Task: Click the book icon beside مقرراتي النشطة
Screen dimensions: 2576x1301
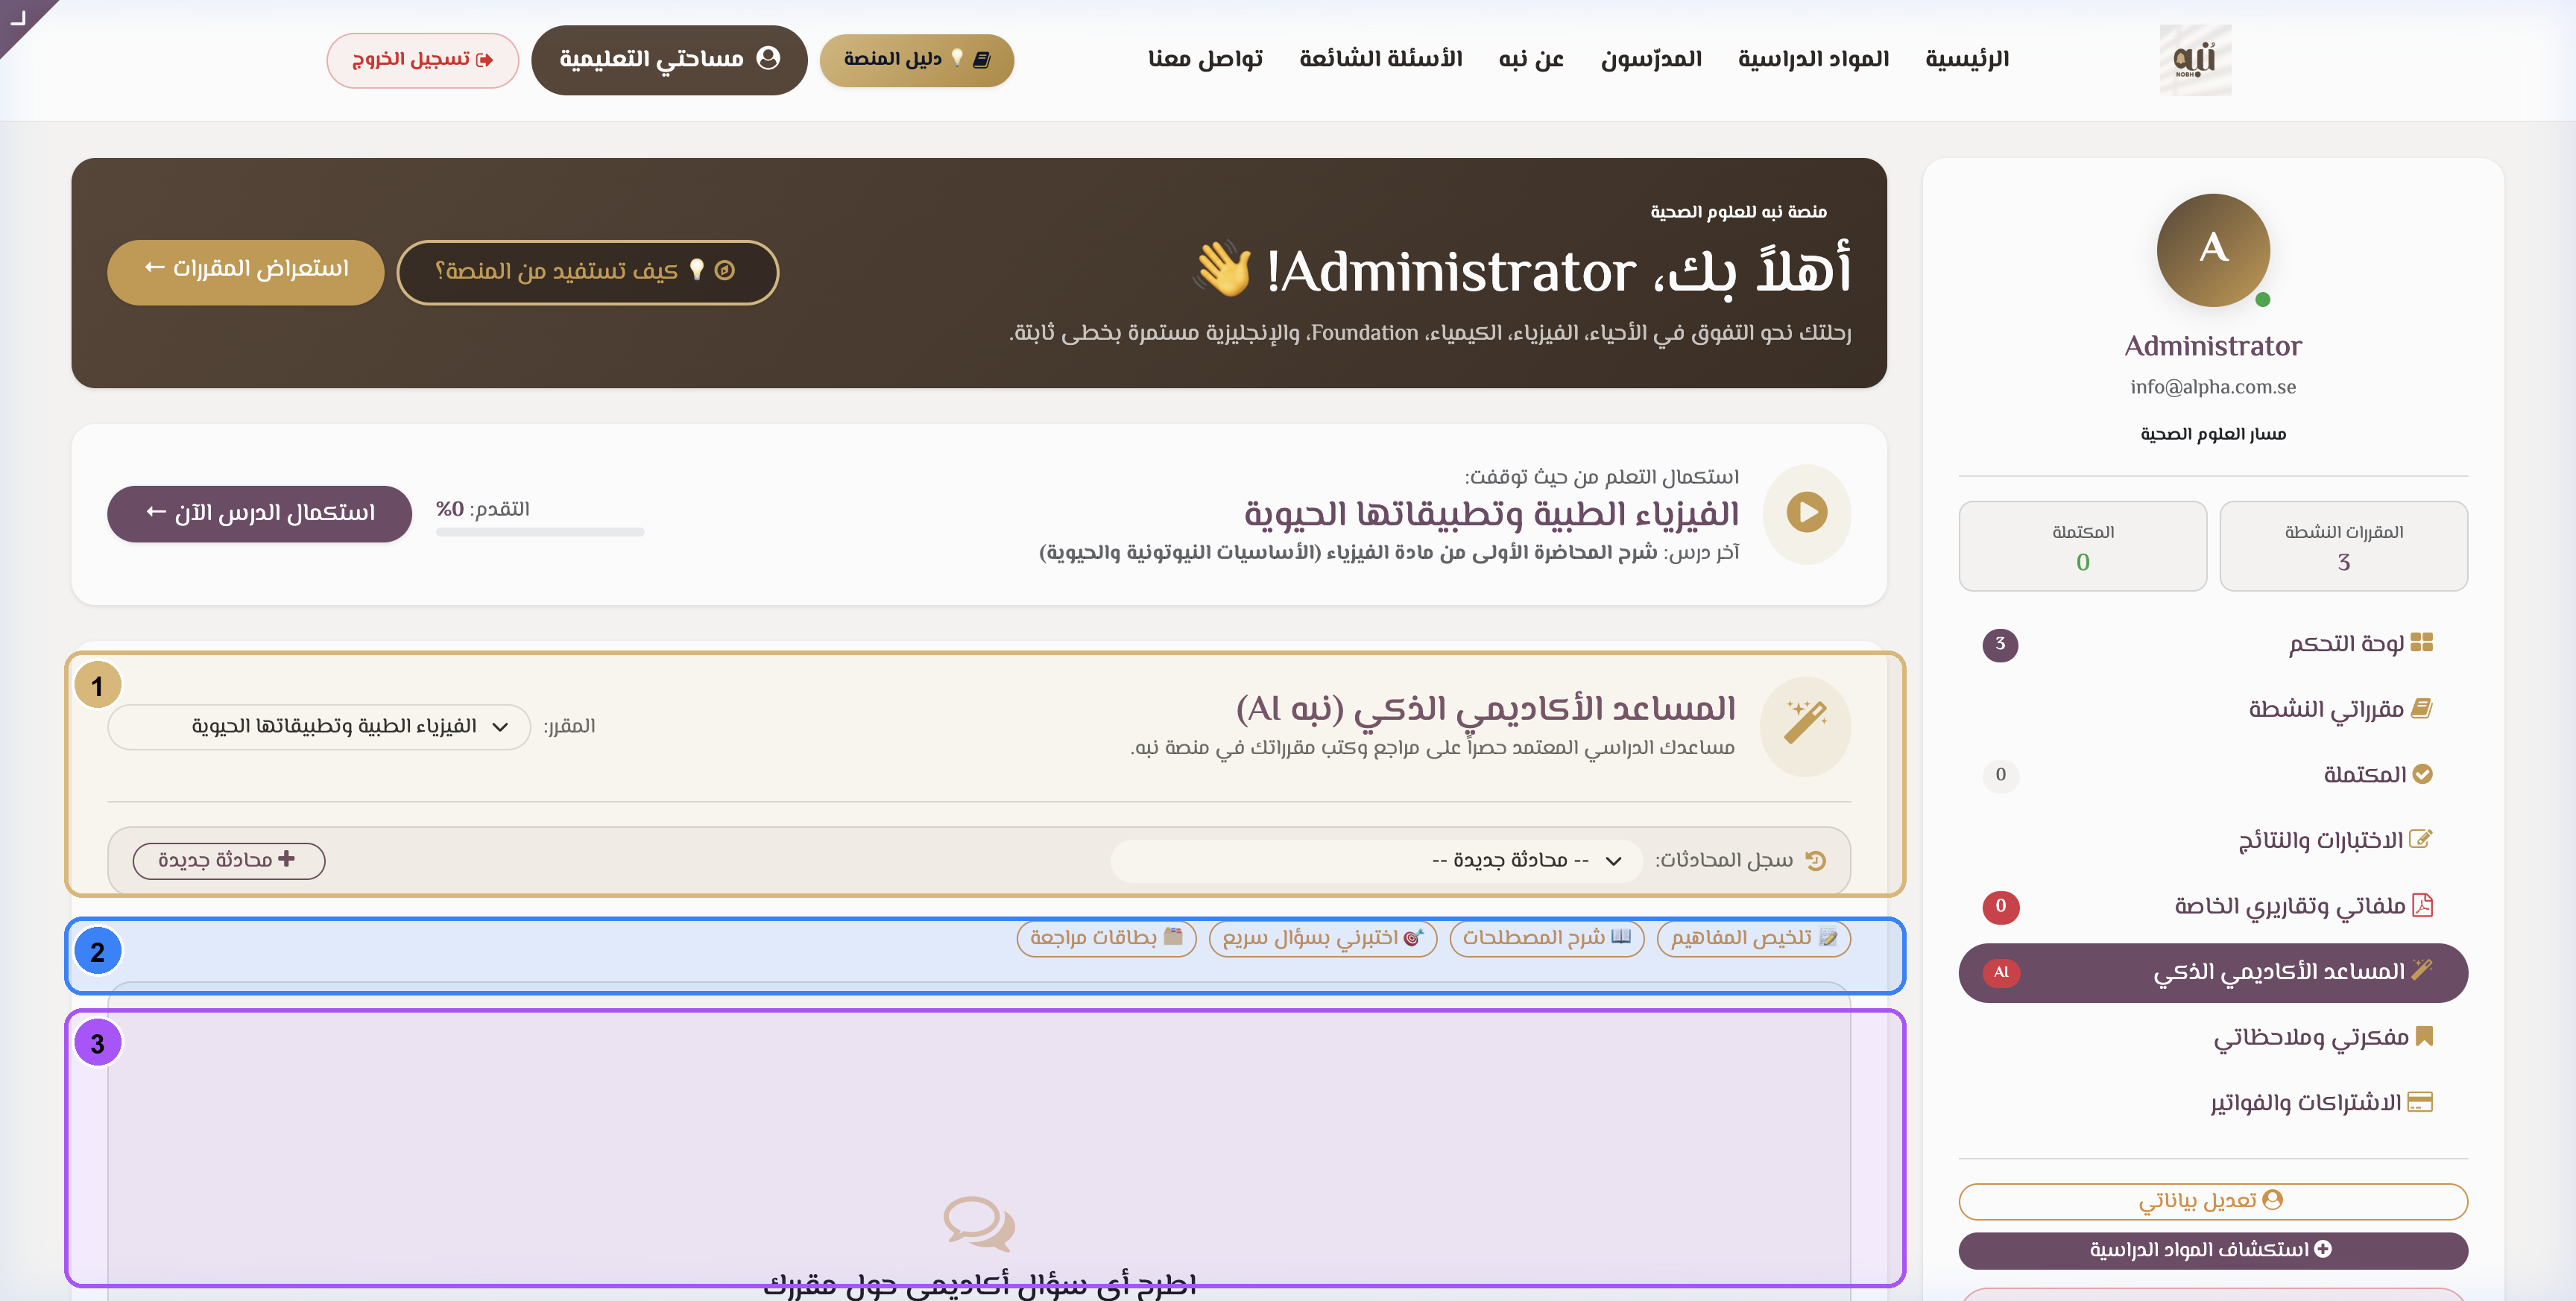Action: [x=2421, y=709]
